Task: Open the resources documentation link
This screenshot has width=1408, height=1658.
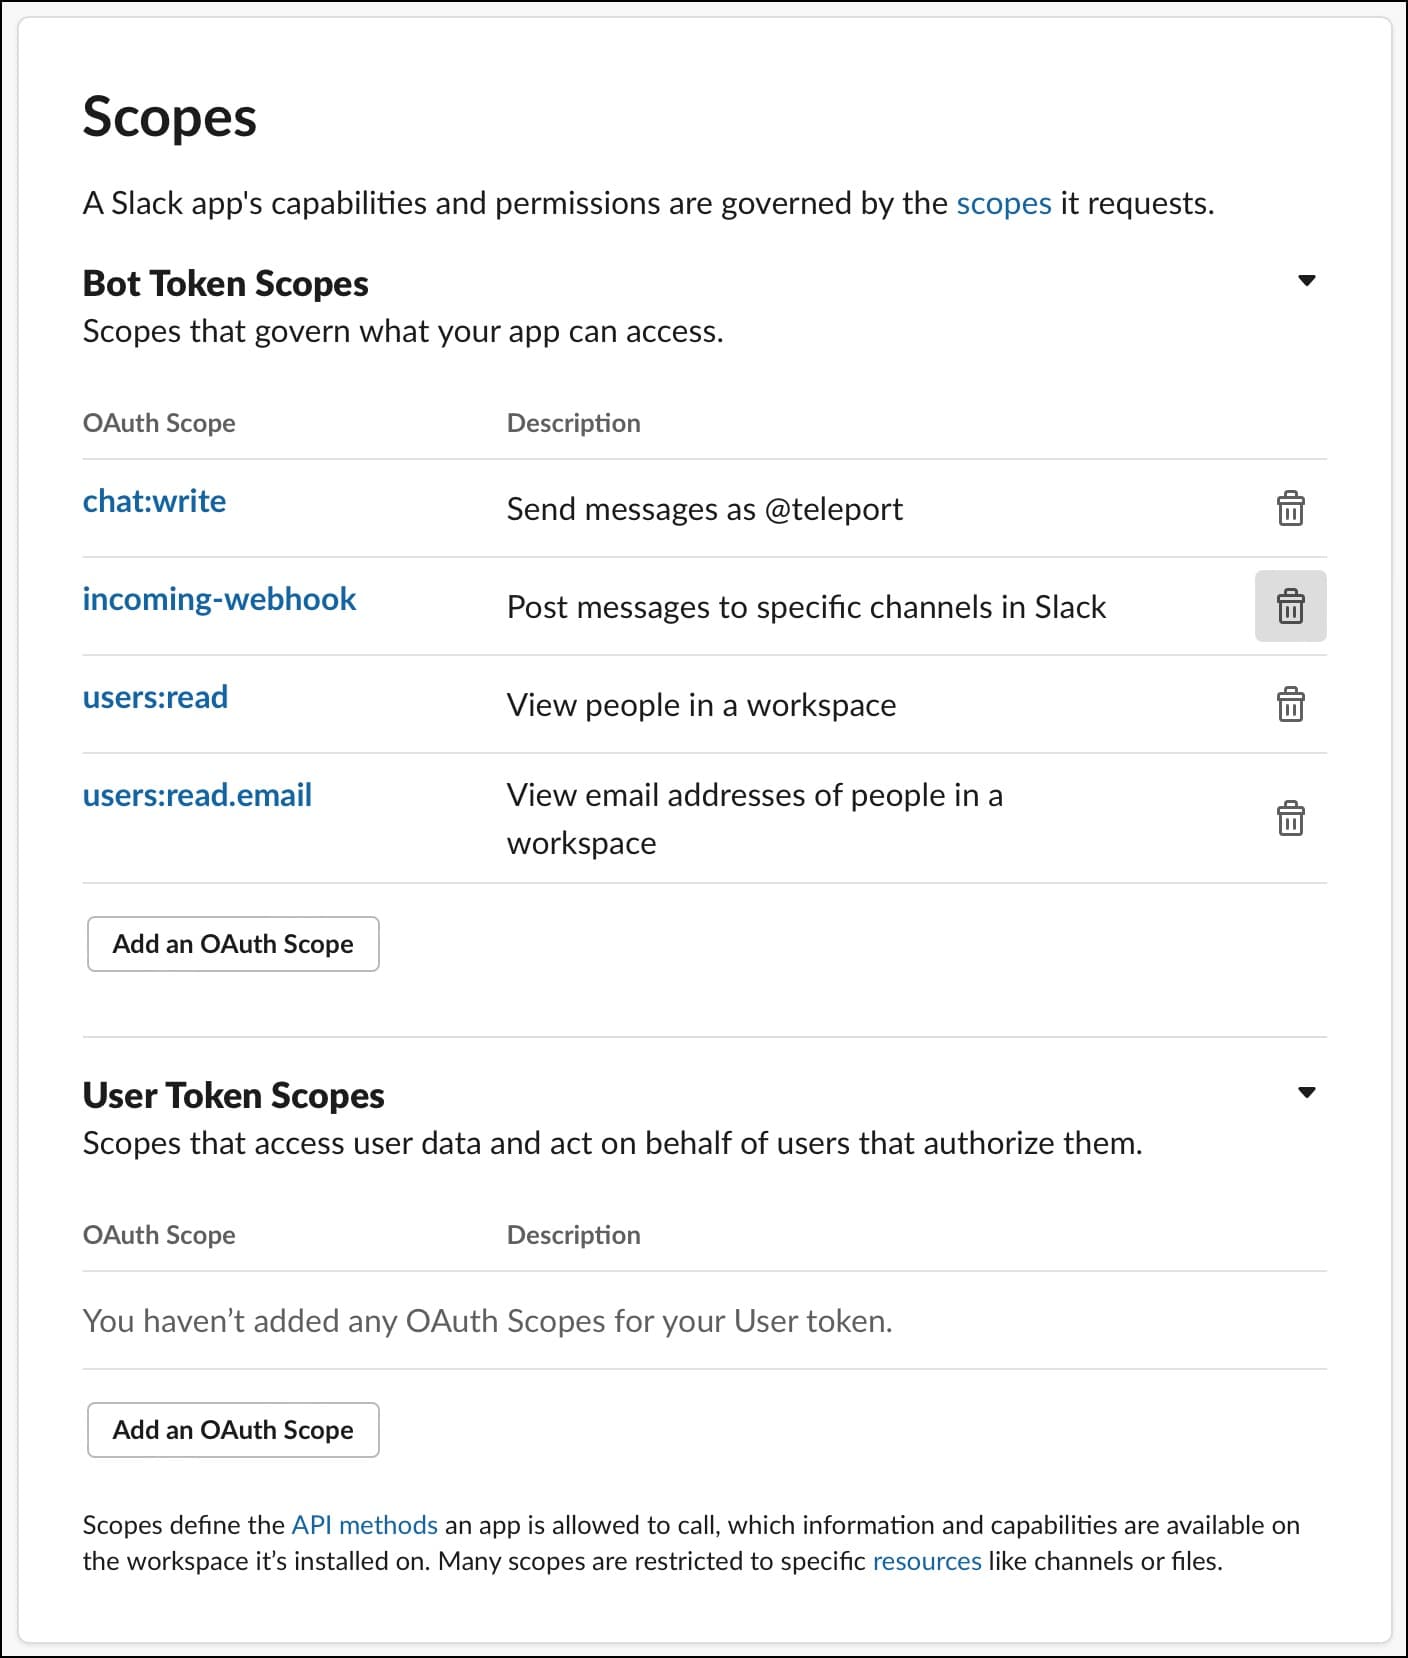Action: click(x=927, y=1561)
